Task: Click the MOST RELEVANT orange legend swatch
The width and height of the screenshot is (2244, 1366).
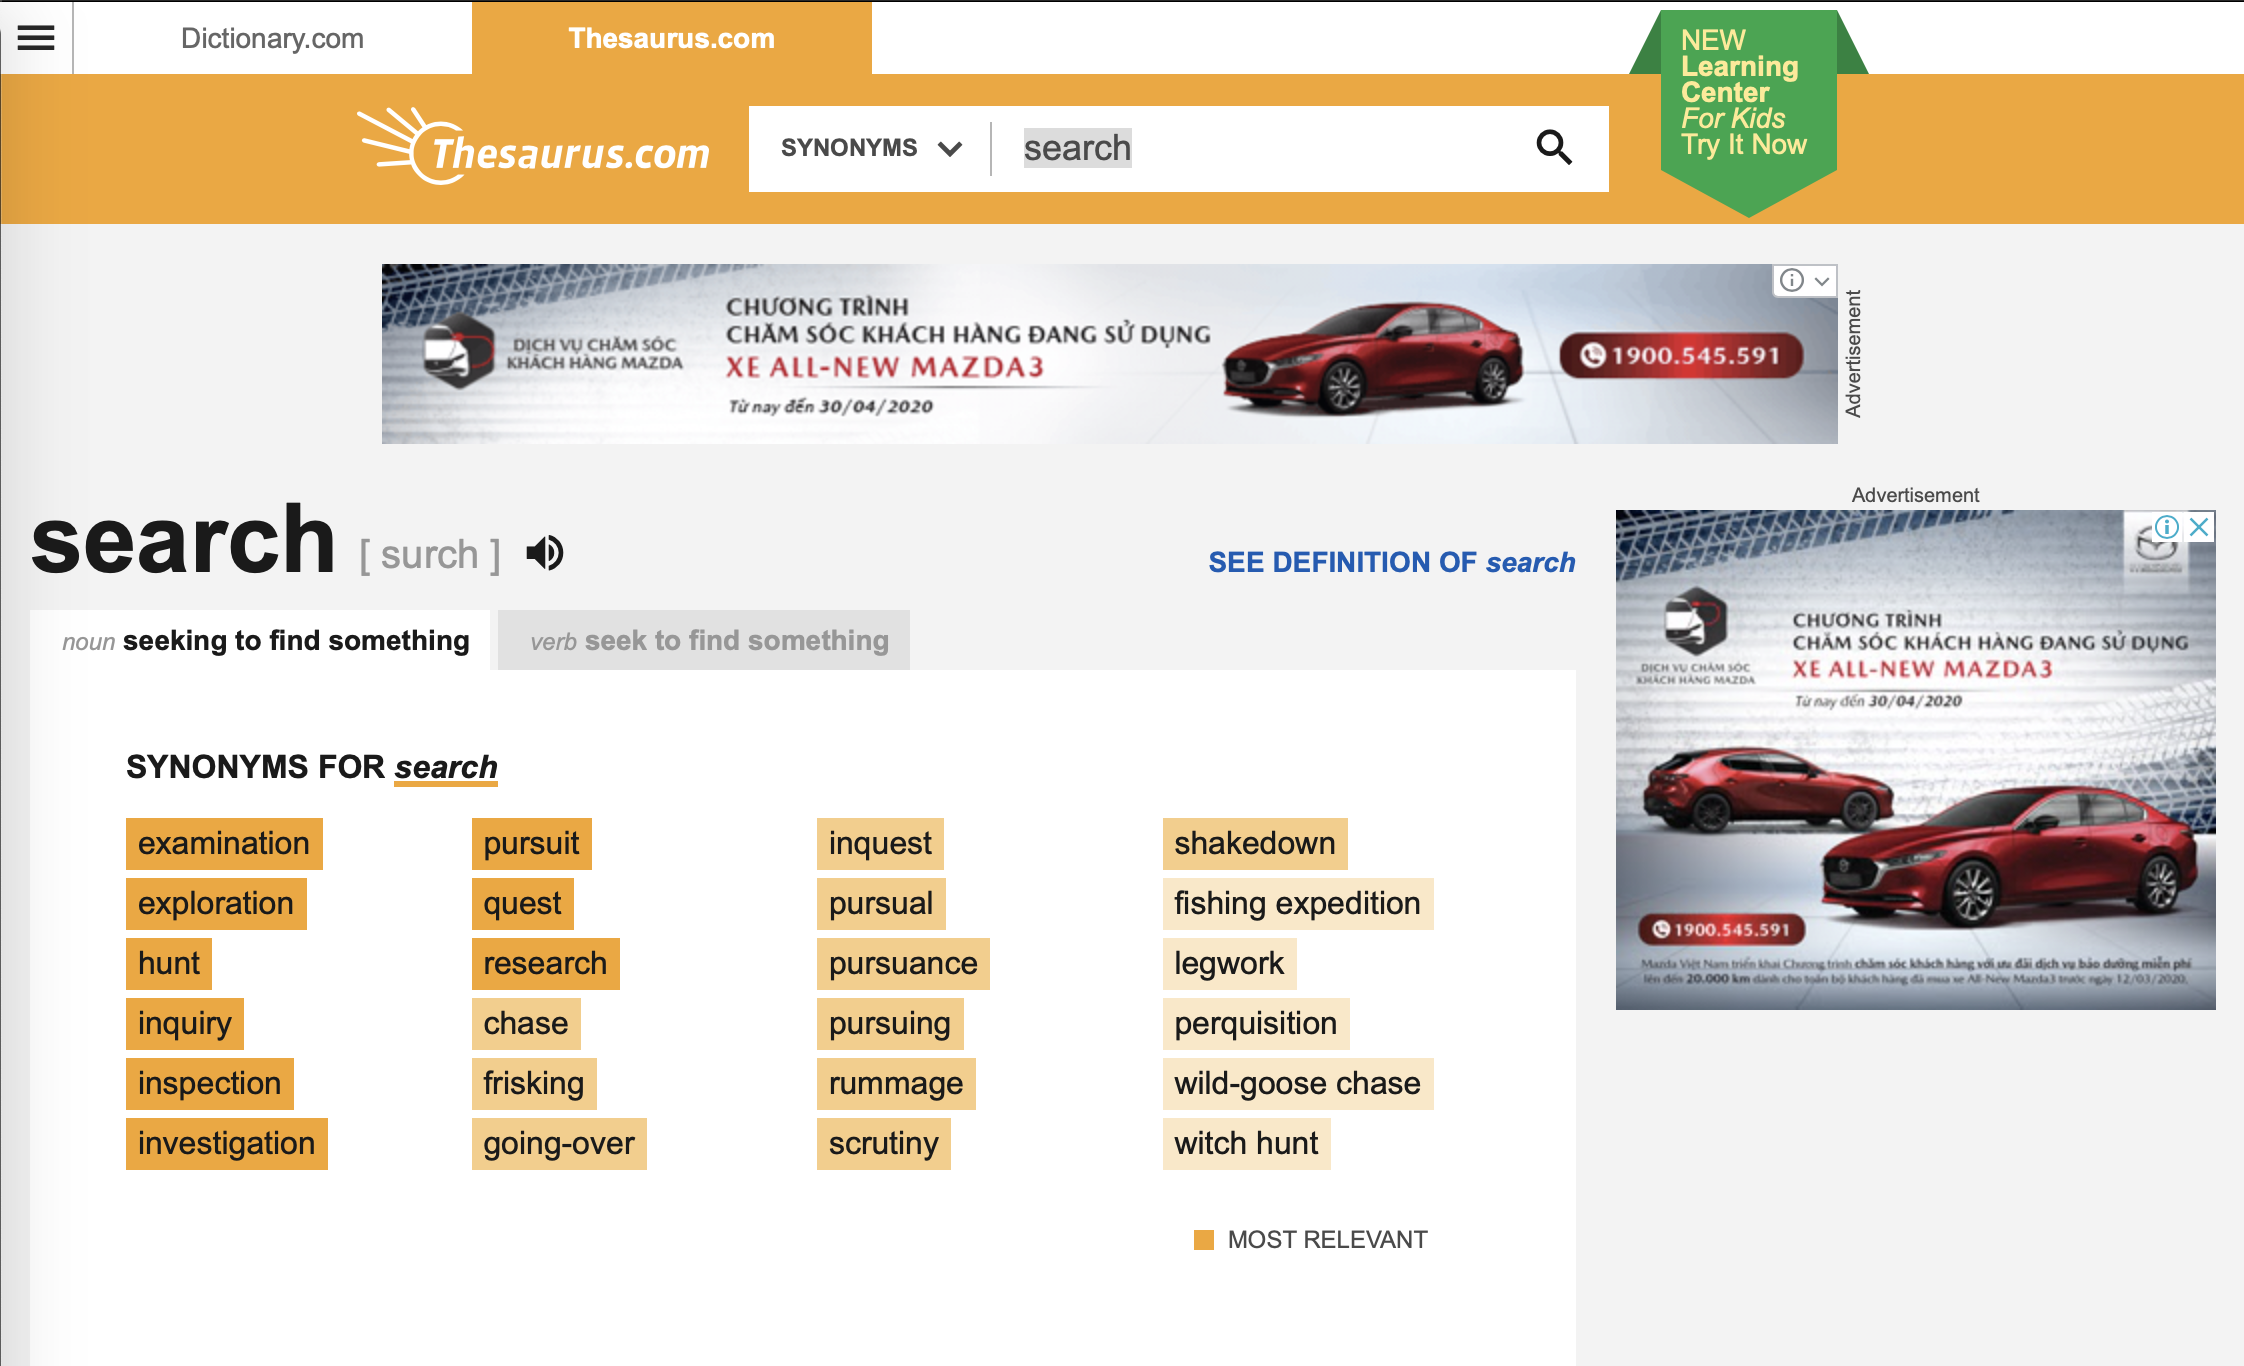Action: pyautogui.click(x=1204, y=1240)
